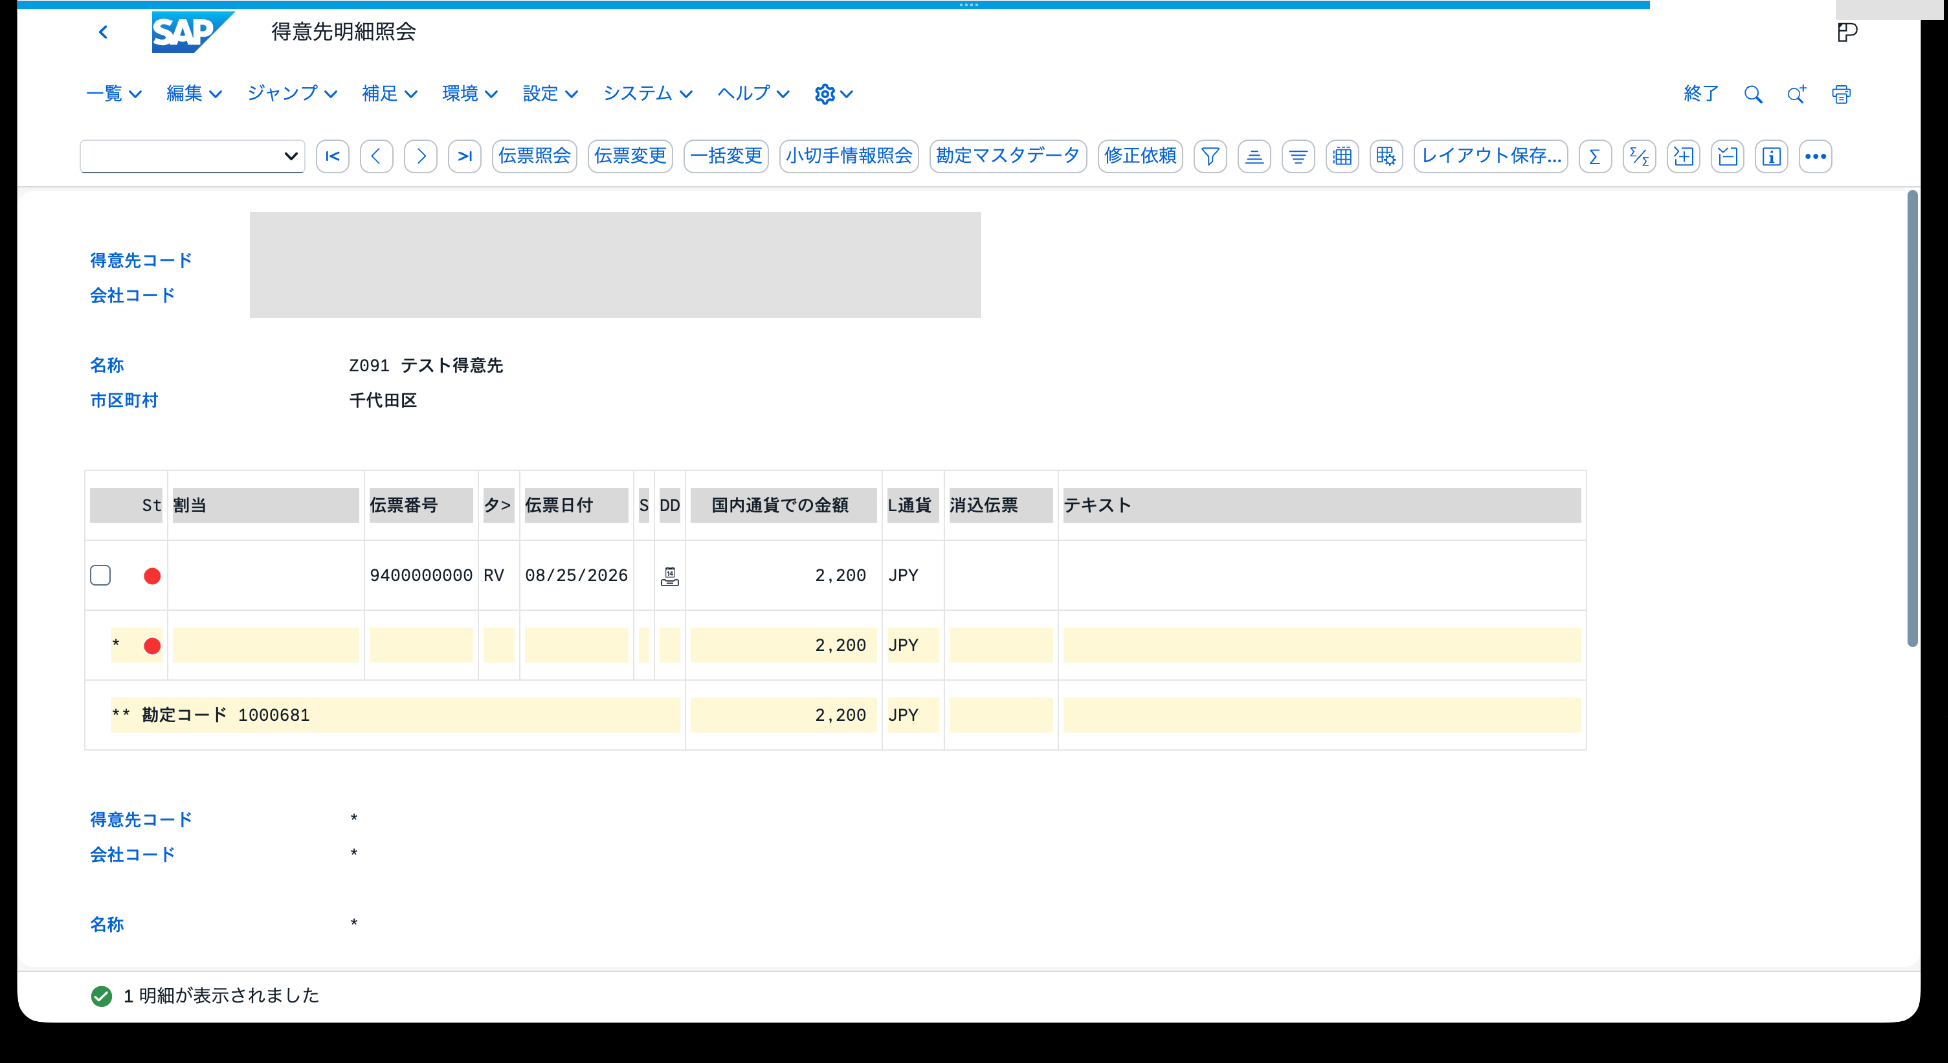Click the document icon in the 9400000000 row

coord(670,576)
